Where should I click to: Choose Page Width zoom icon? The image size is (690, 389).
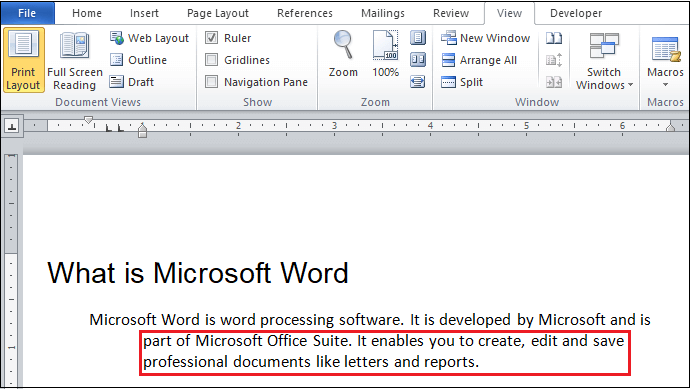(x=418, y=81)
